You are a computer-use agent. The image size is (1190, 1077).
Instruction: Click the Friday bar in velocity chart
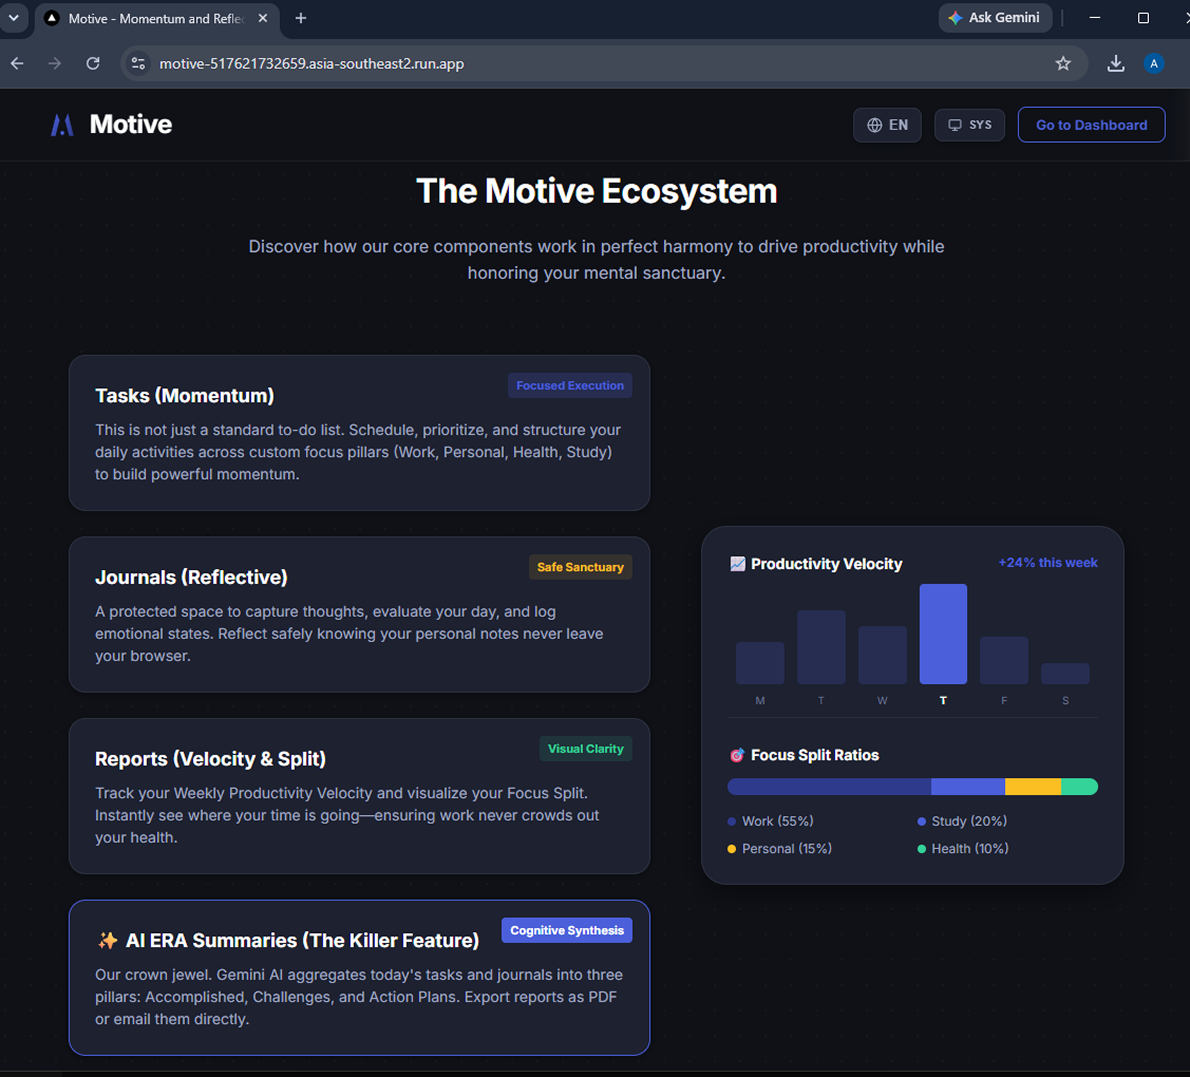click(x=1004, y=660)
